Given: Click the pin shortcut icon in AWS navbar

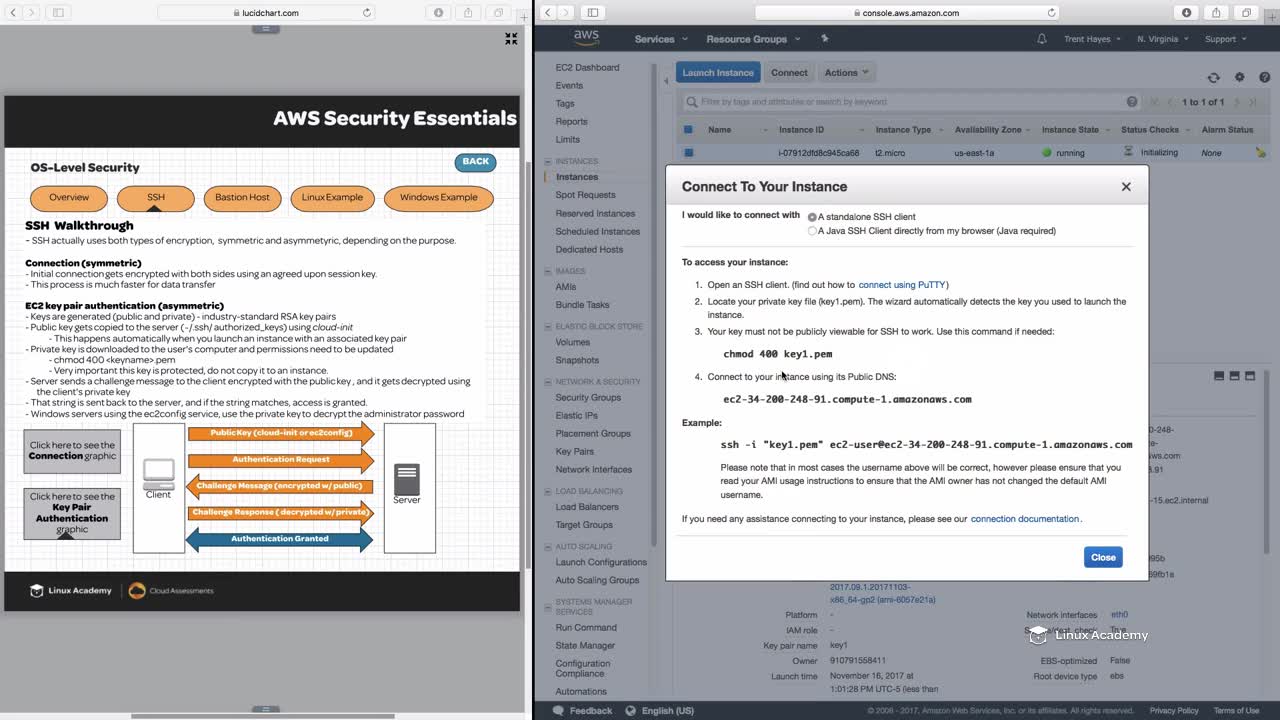Looking at the screenshot, I should click(824, 39).
